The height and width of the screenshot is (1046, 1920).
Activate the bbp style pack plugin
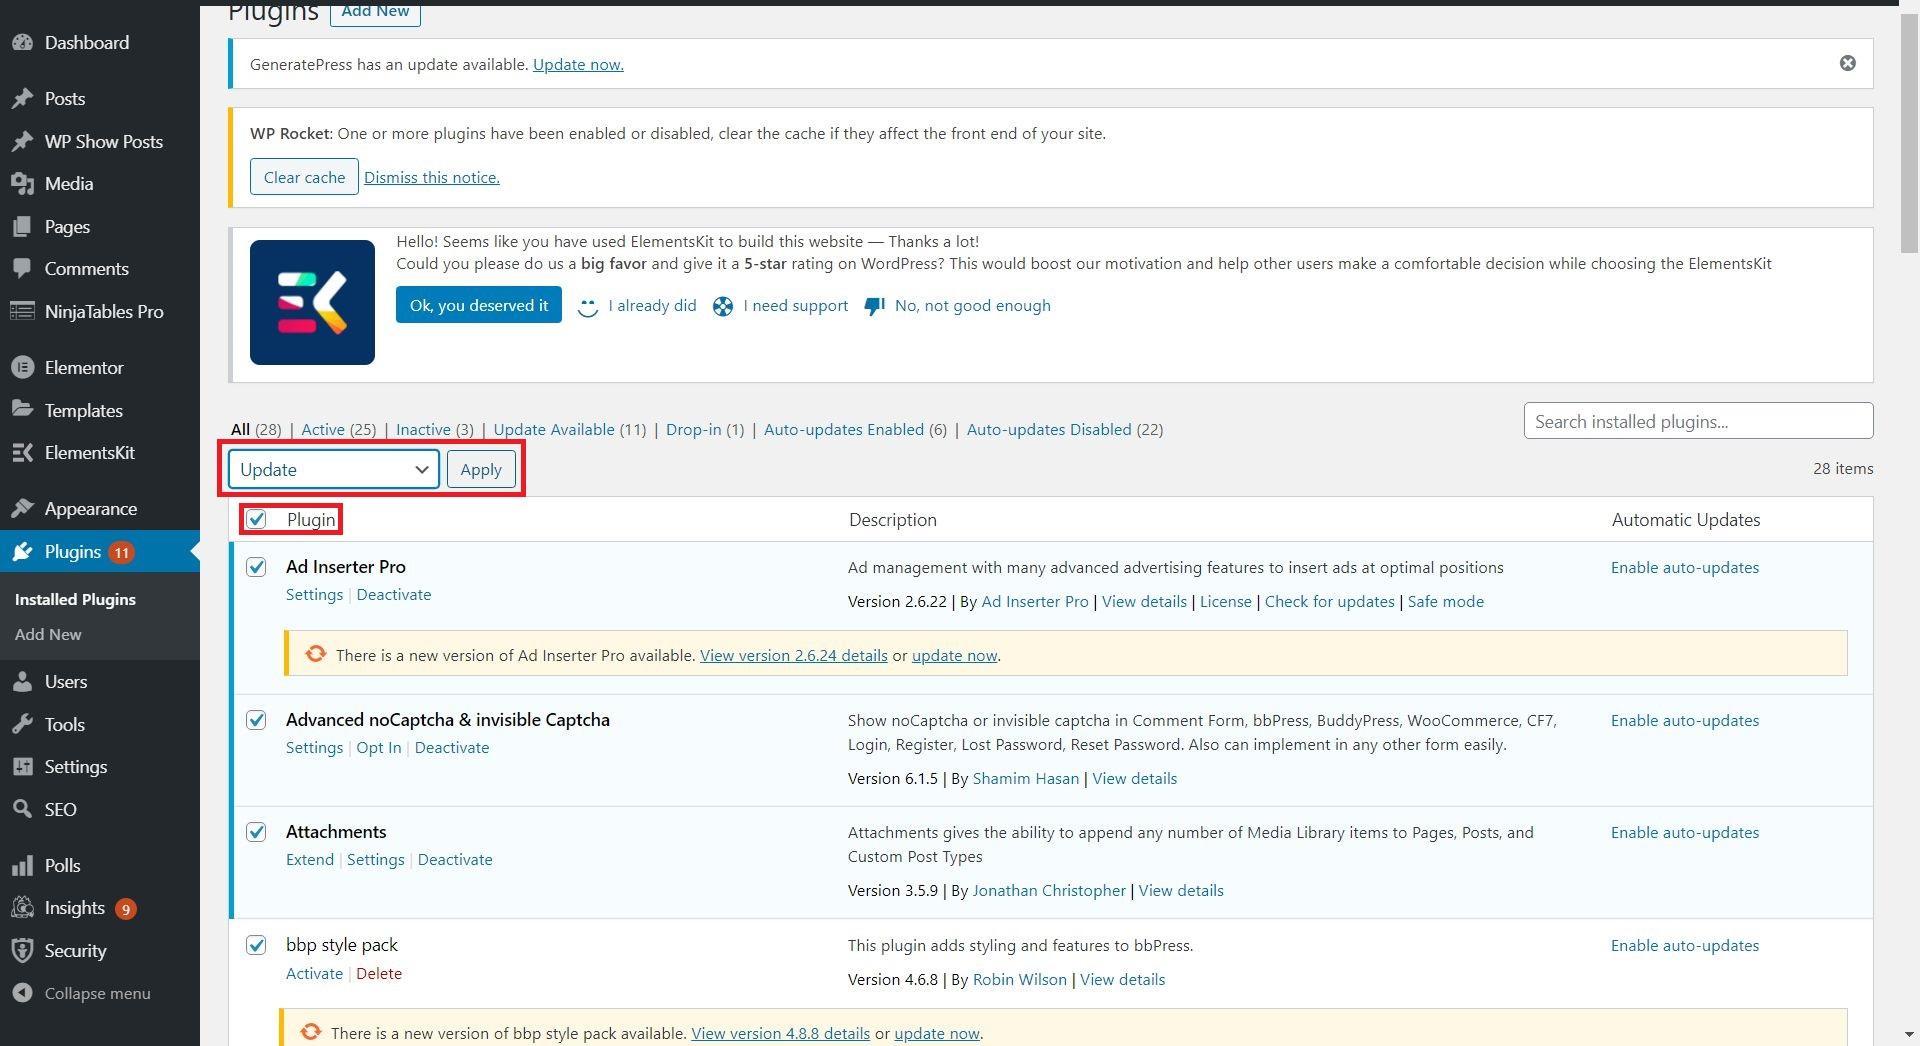(x=314, y=973)
